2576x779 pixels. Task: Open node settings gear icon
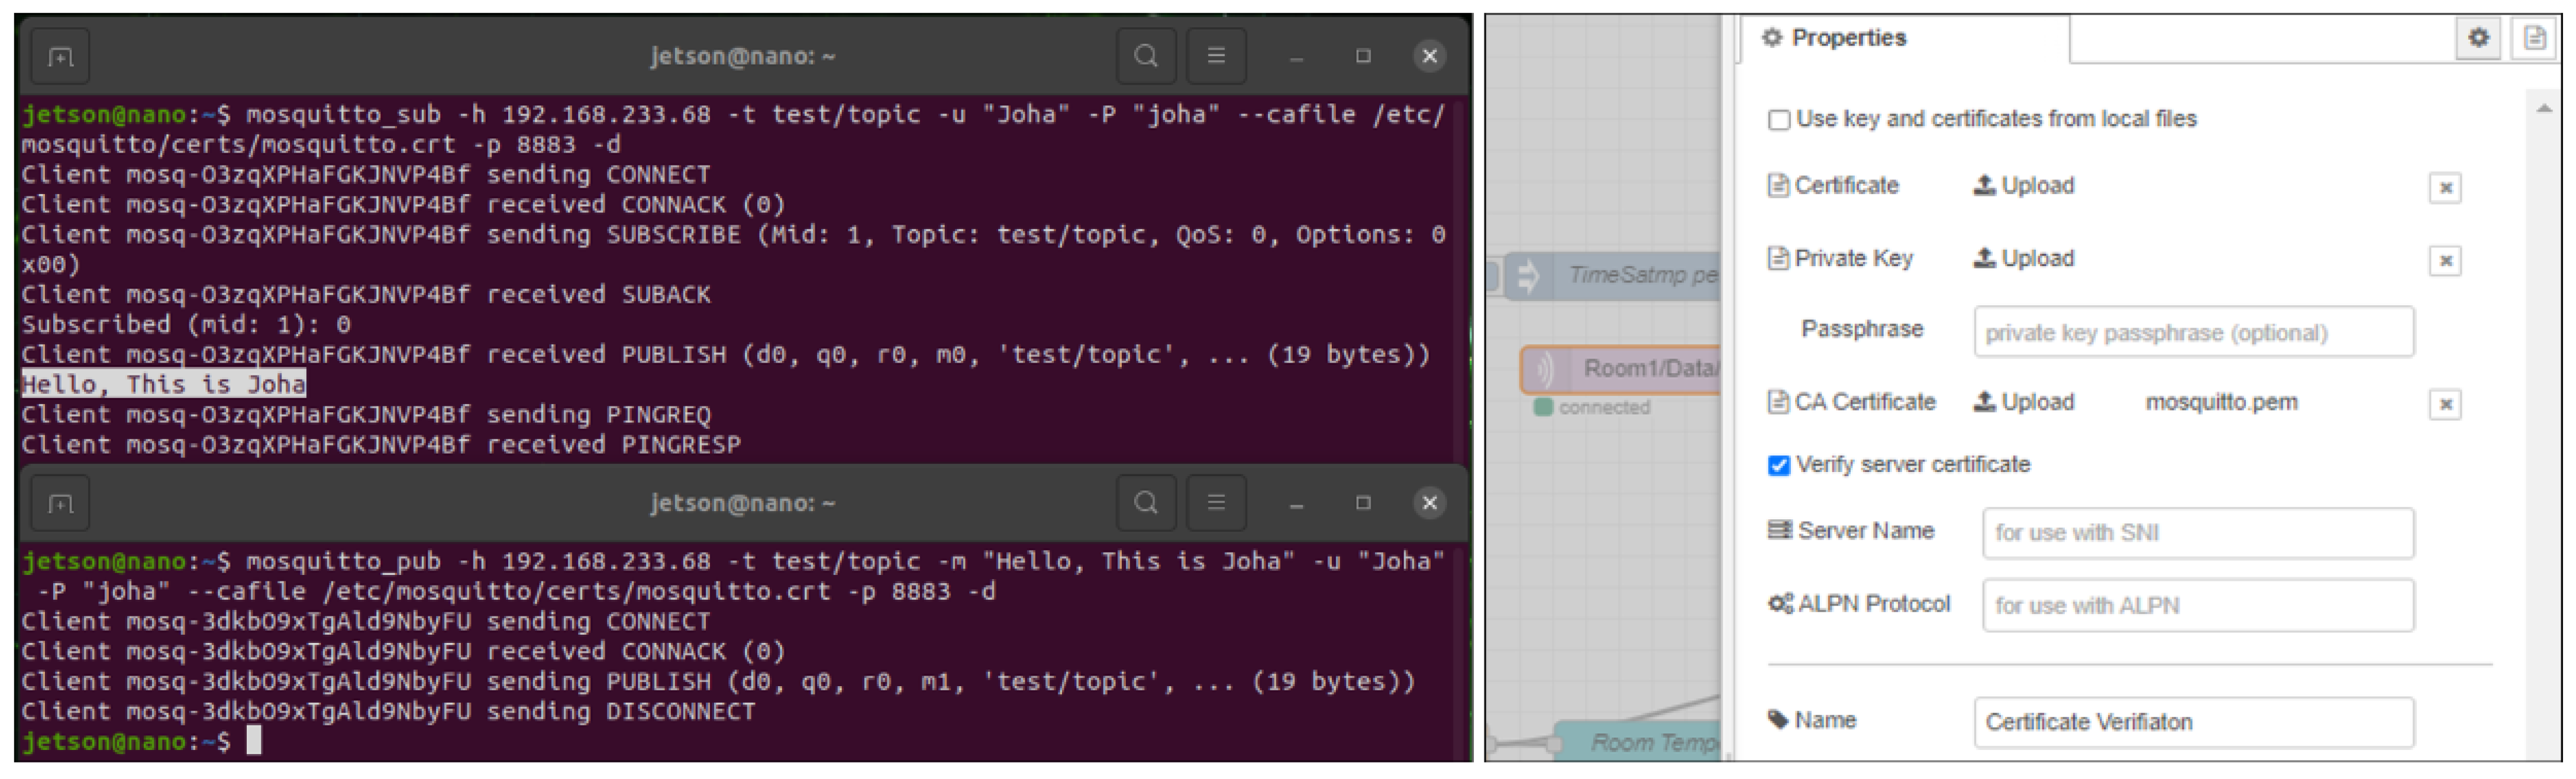point(2477,38)
